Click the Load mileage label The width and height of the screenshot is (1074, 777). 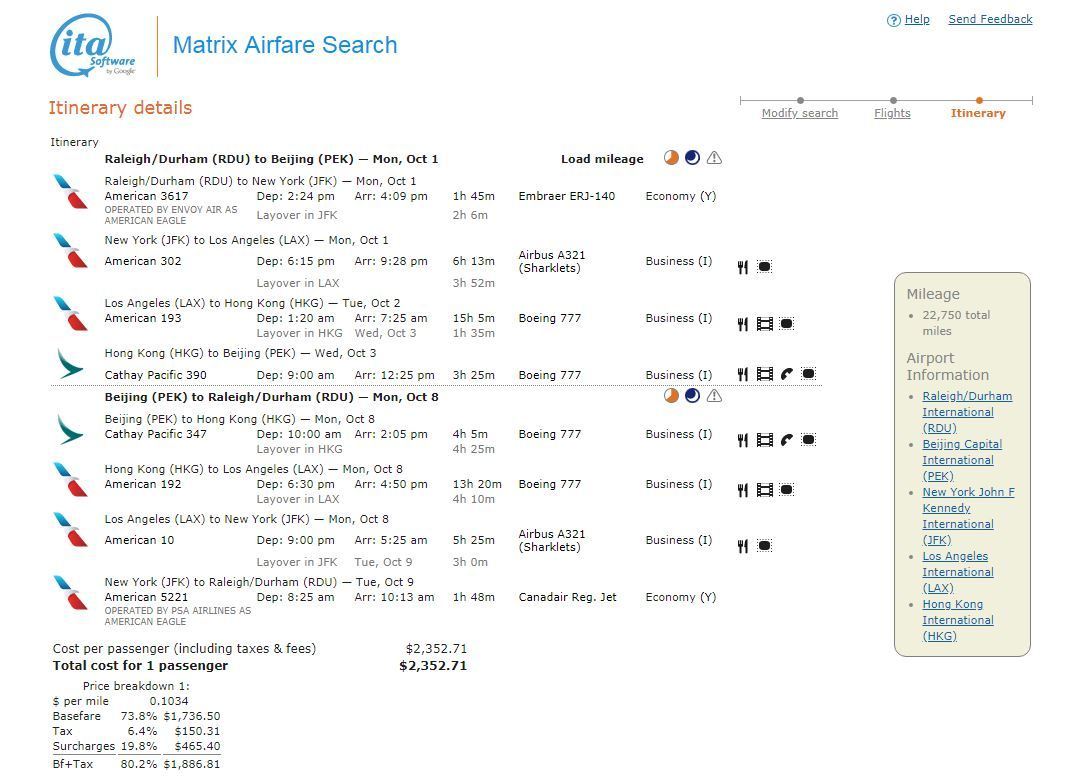tap(602, 159)
